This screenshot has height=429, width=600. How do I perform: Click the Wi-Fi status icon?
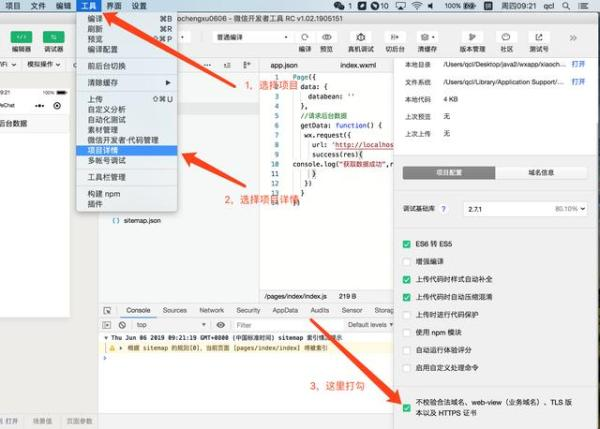tap(417, 6)
